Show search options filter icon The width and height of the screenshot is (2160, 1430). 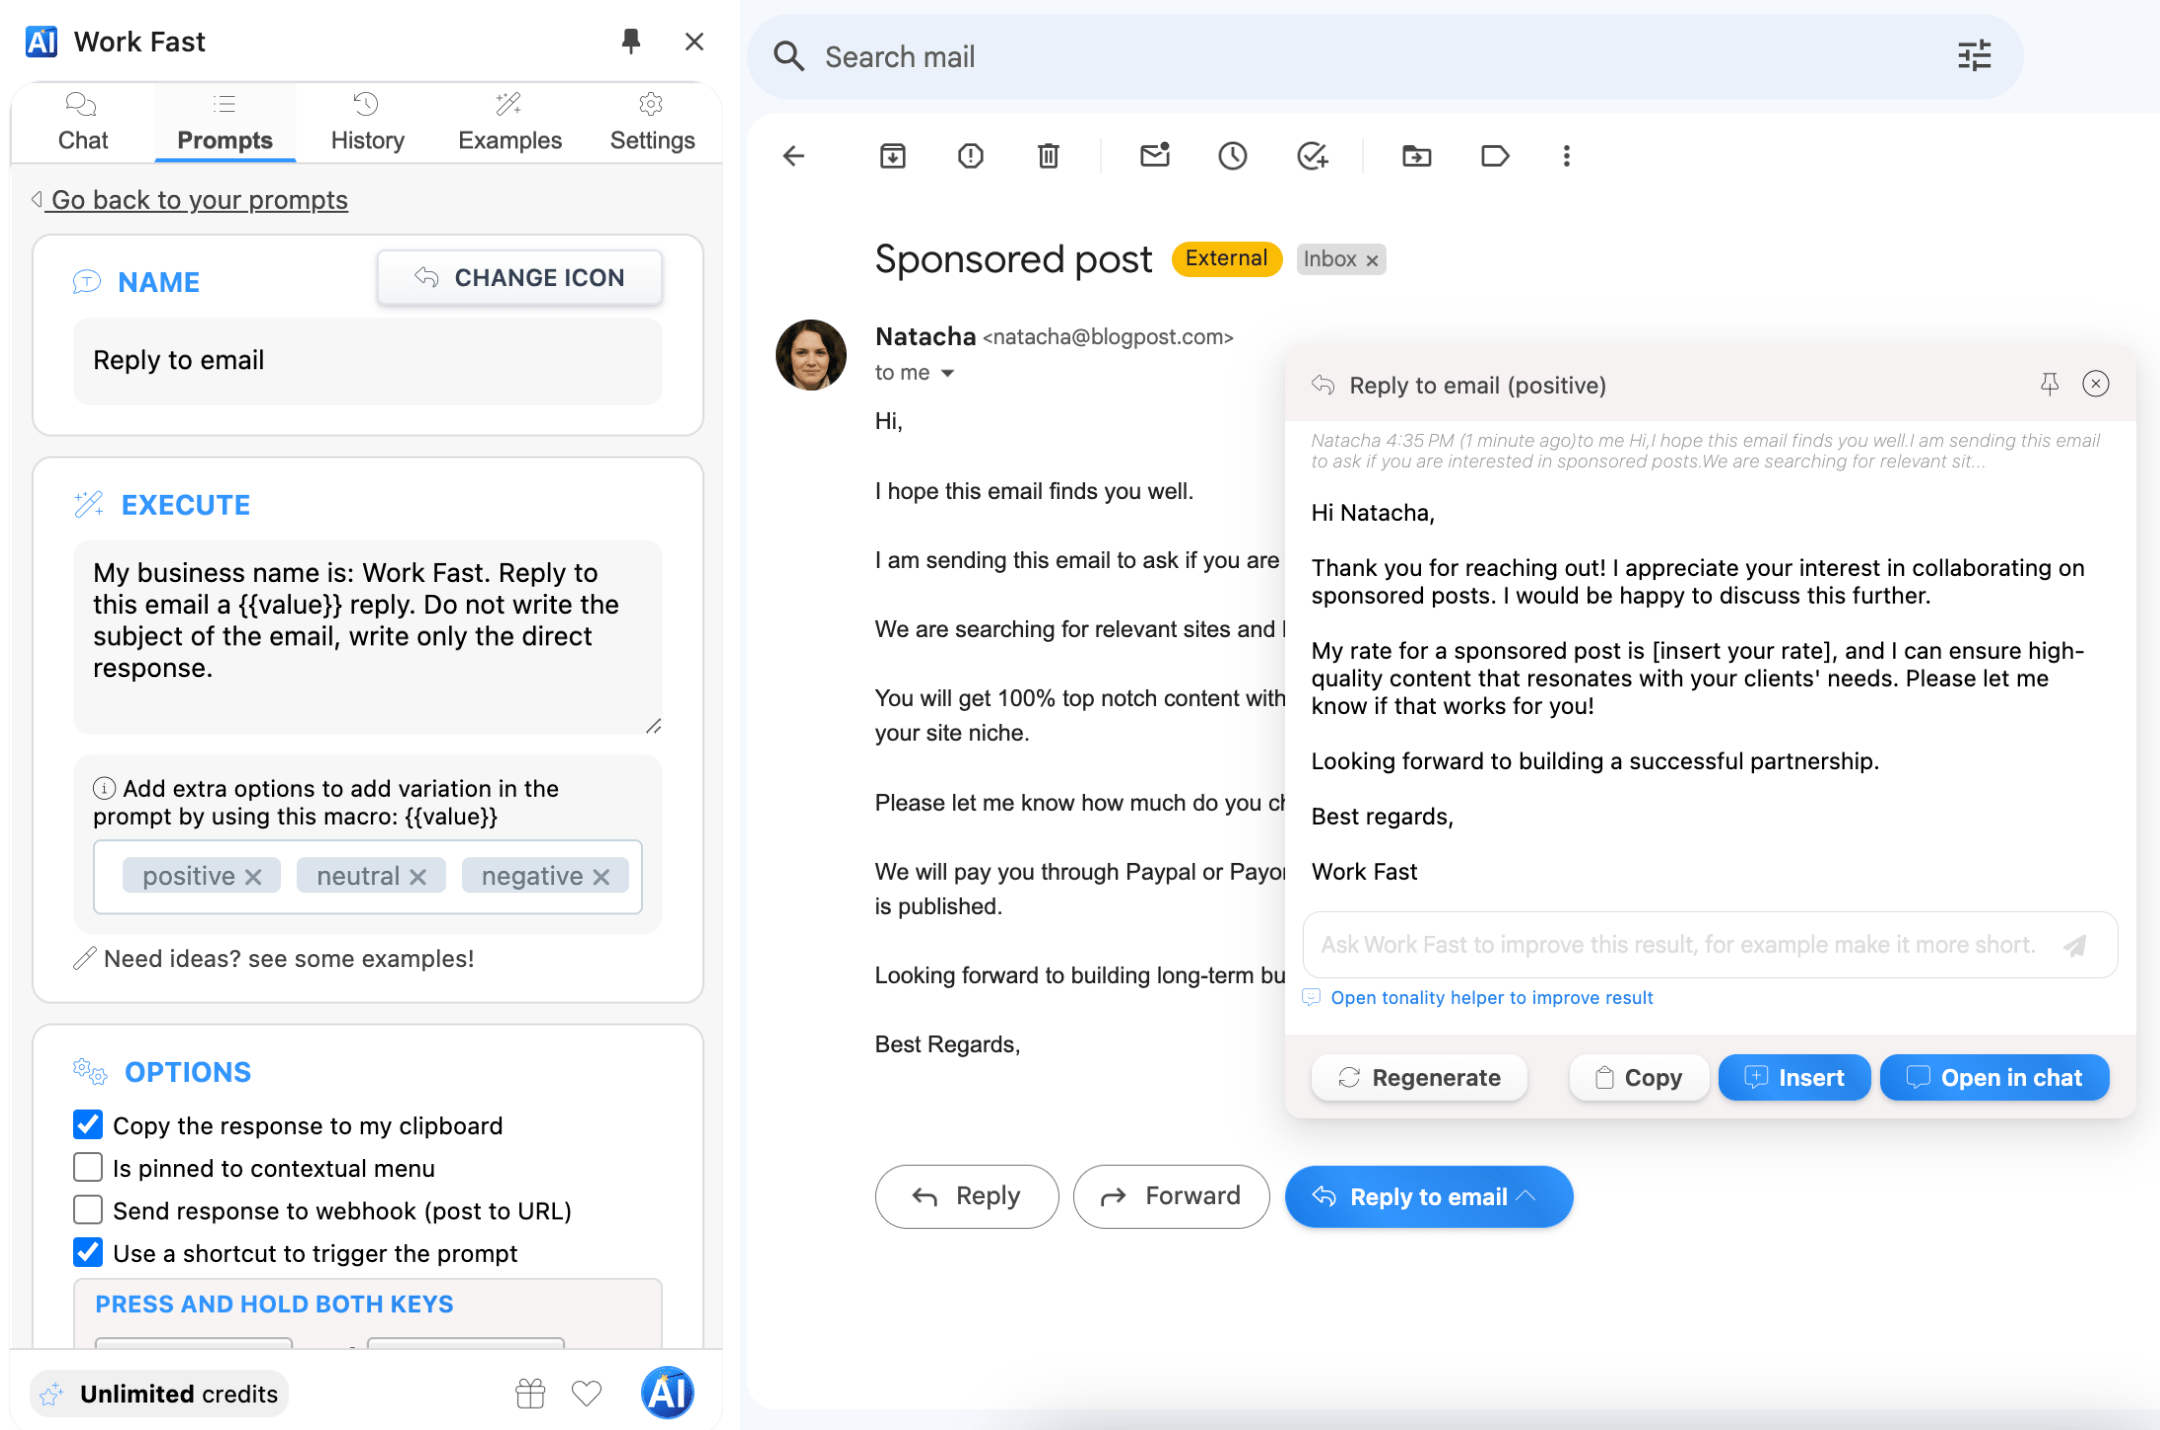[x=1974, y=56]
